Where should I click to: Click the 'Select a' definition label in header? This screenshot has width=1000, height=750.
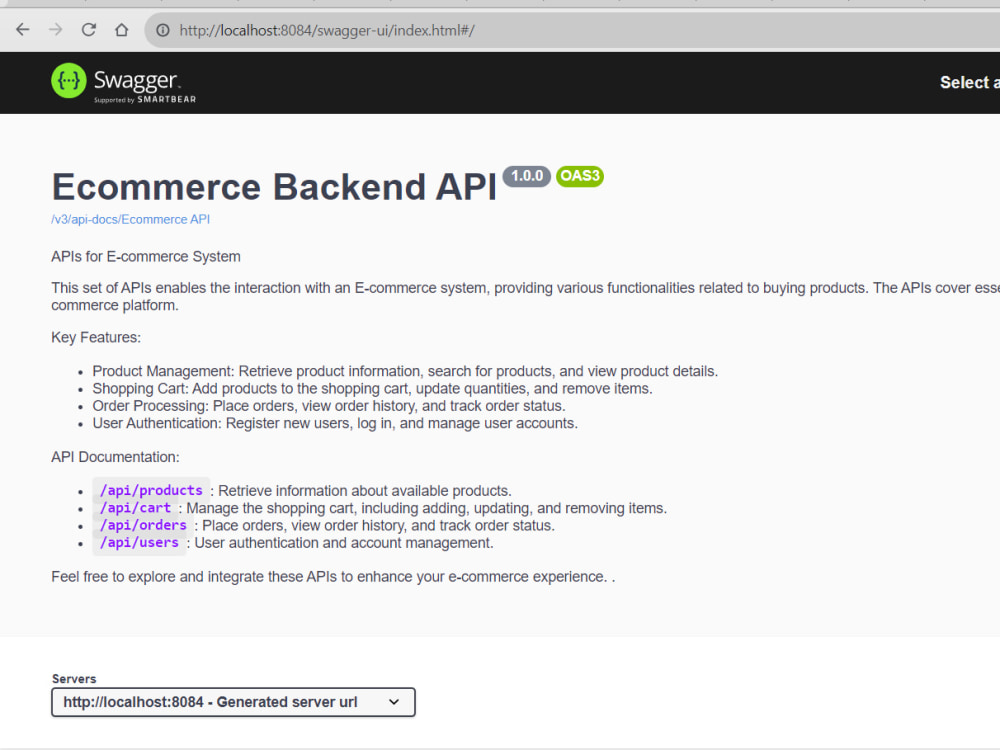969,82
